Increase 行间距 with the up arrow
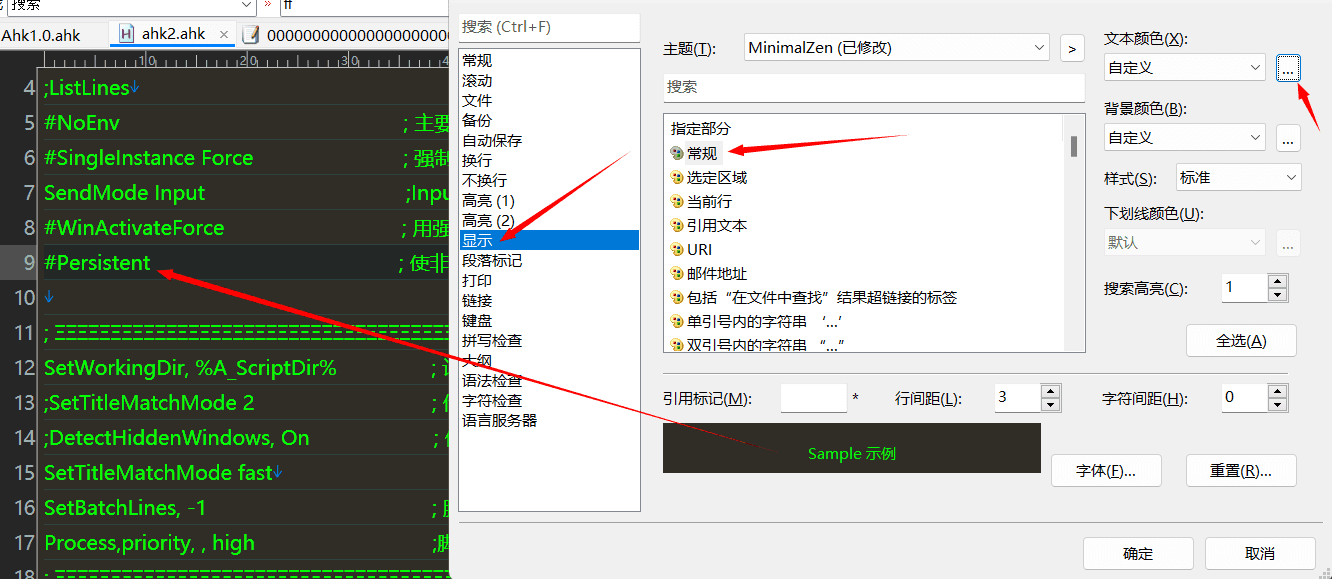1332x579 pixels. [1050, 391]
